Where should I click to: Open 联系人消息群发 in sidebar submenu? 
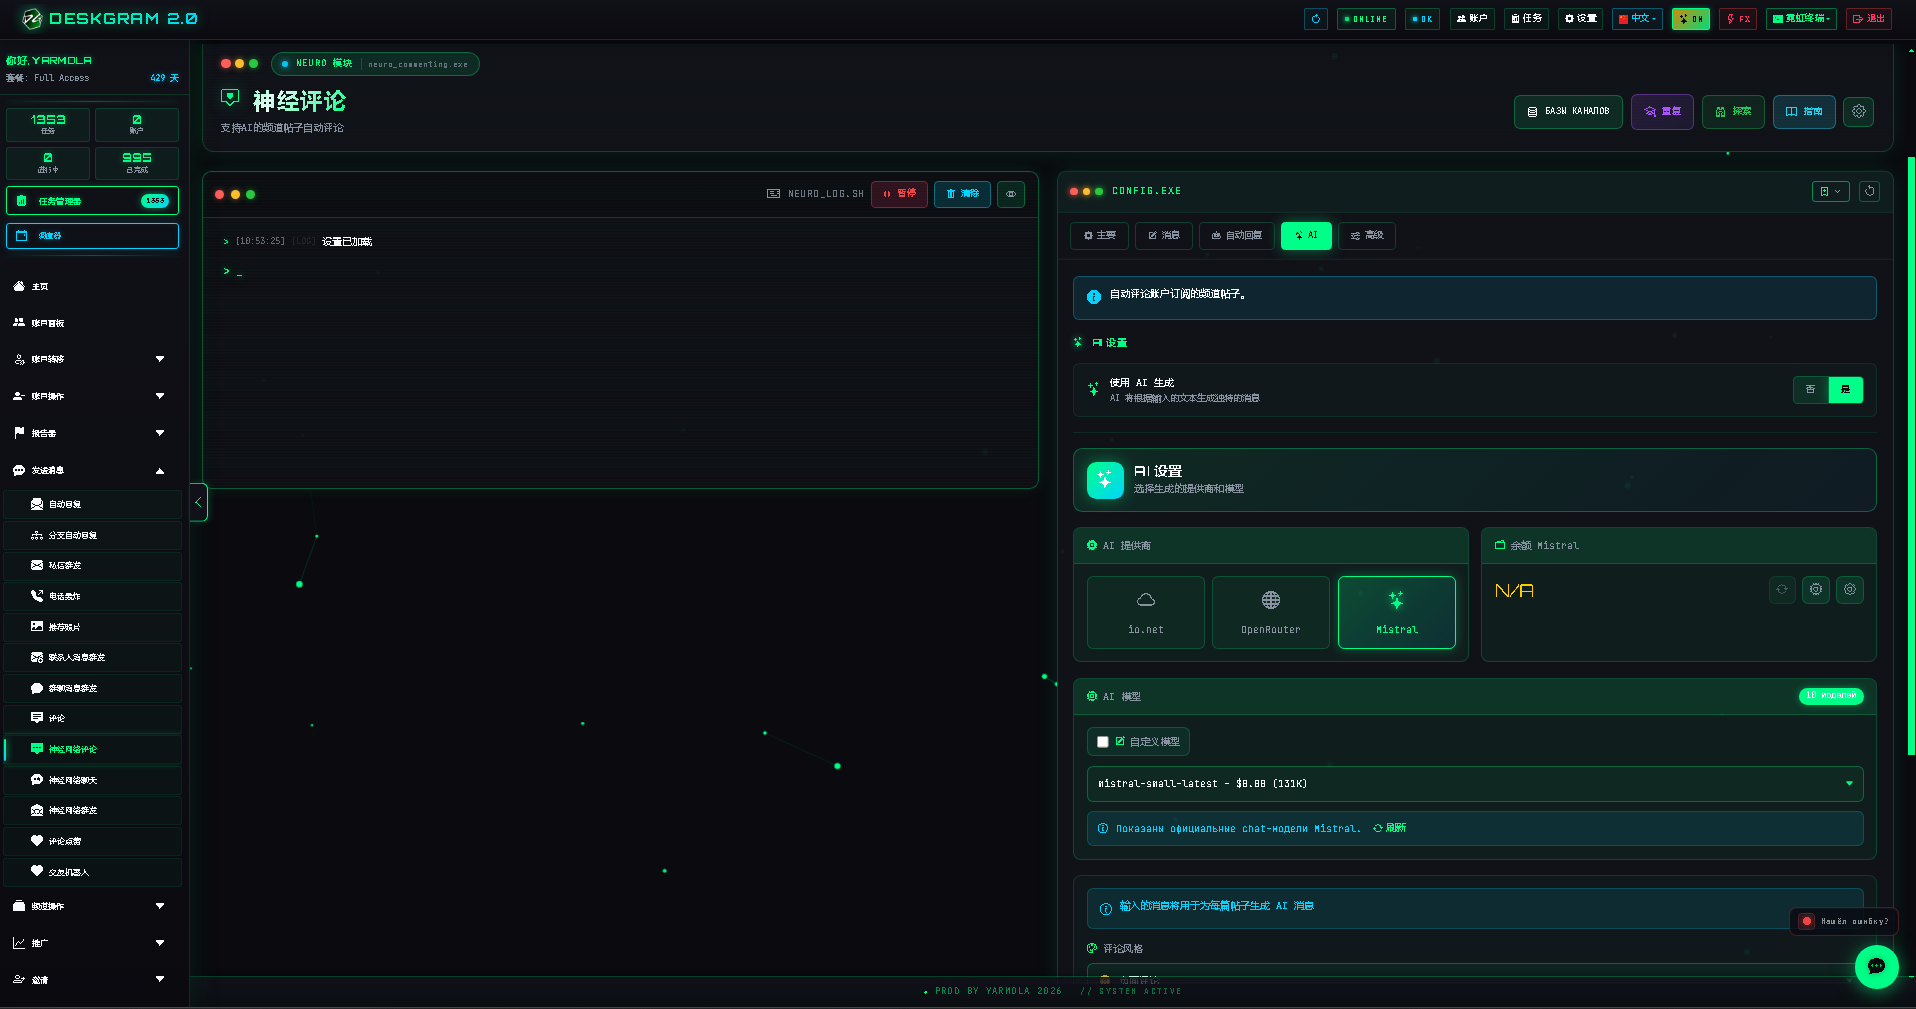click(93, 658)
